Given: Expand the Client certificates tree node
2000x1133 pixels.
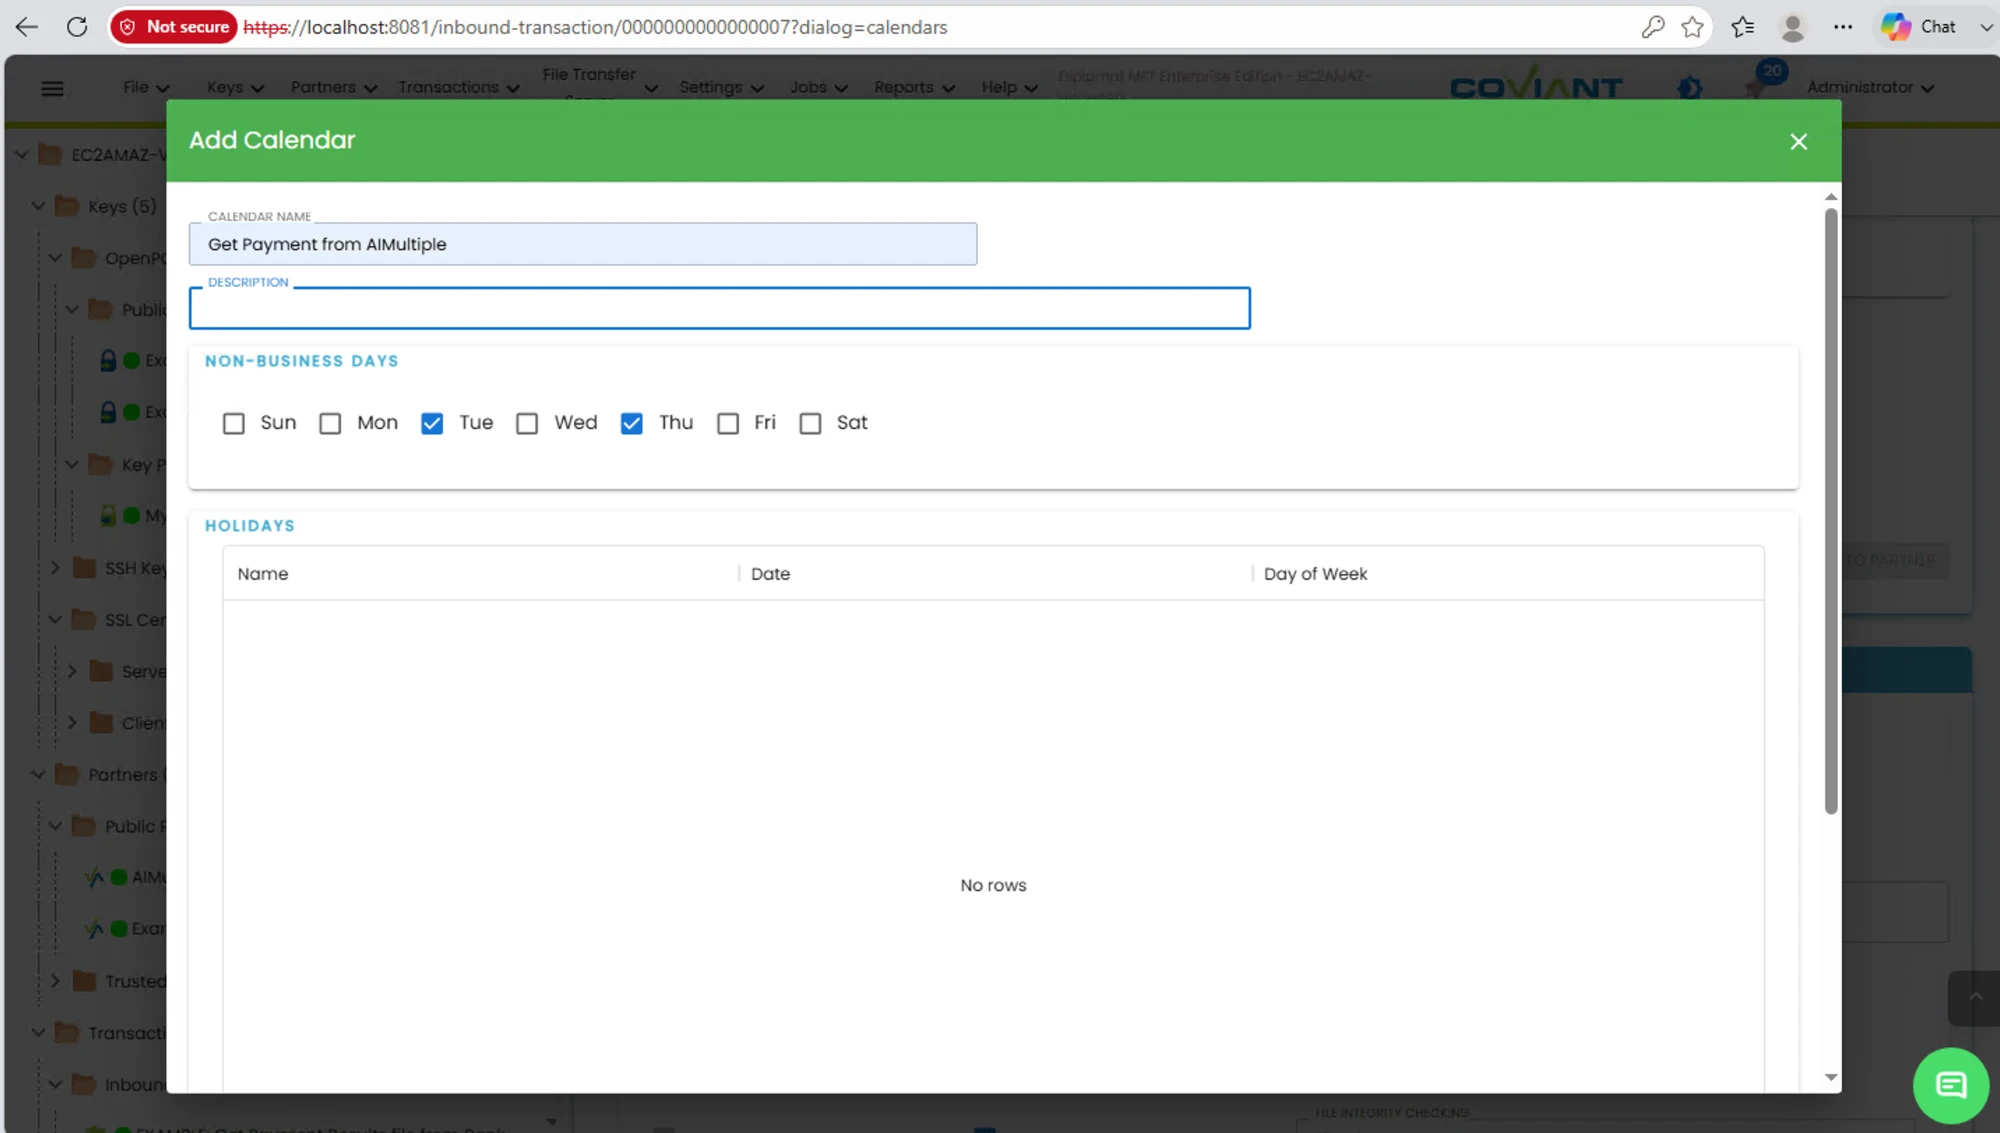Looking at the screenshot, I should tap(72, 723).
